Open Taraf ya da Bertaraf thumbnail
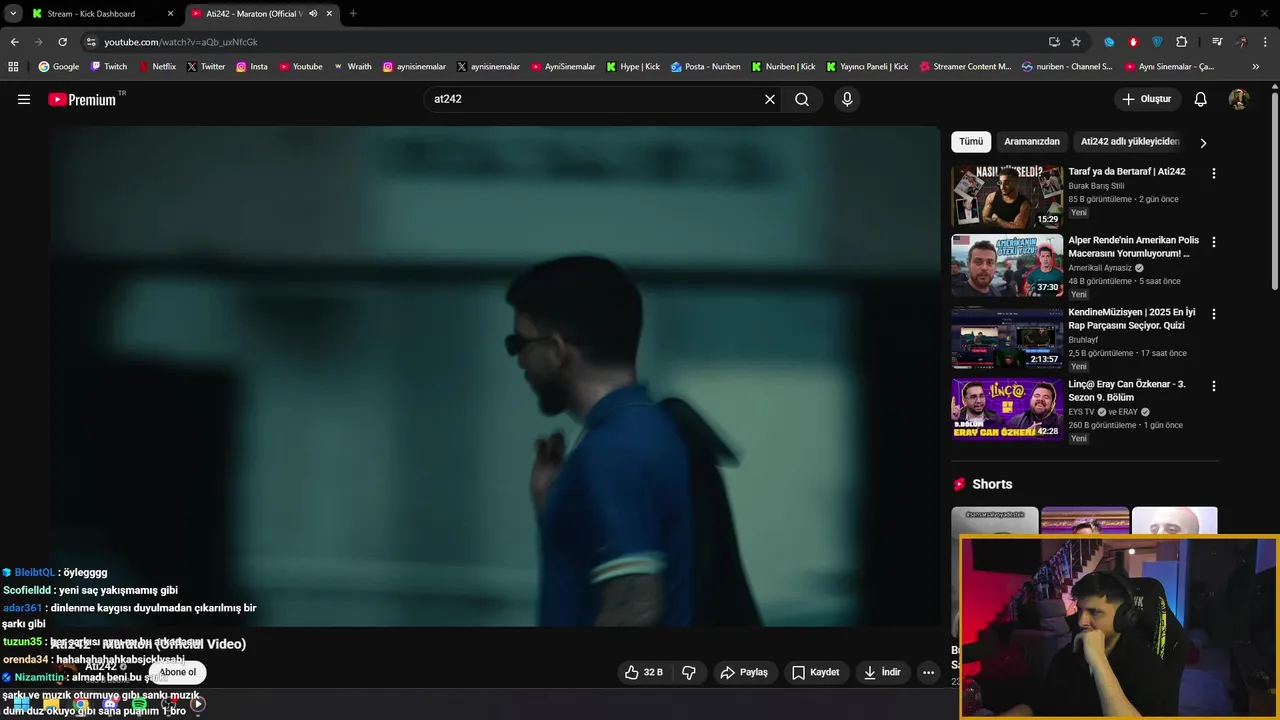Screen dimensions: 1280x720 [x=1007, y=197]
